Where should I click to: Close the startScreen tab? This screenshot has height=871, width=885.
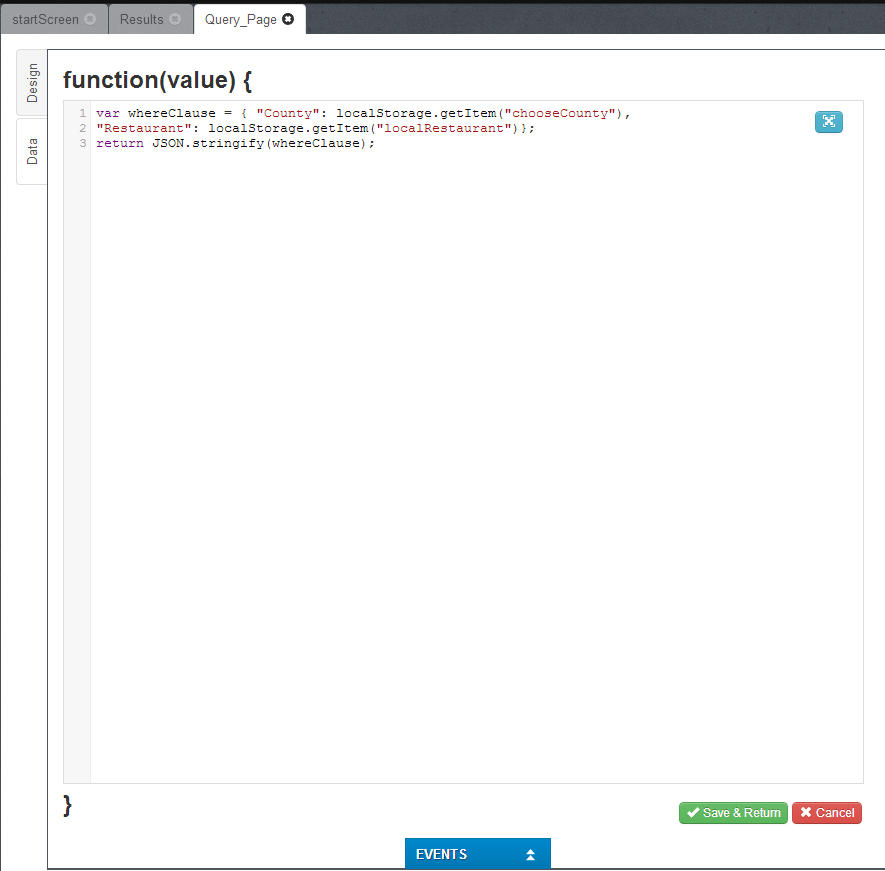click(x=91, y=19)
